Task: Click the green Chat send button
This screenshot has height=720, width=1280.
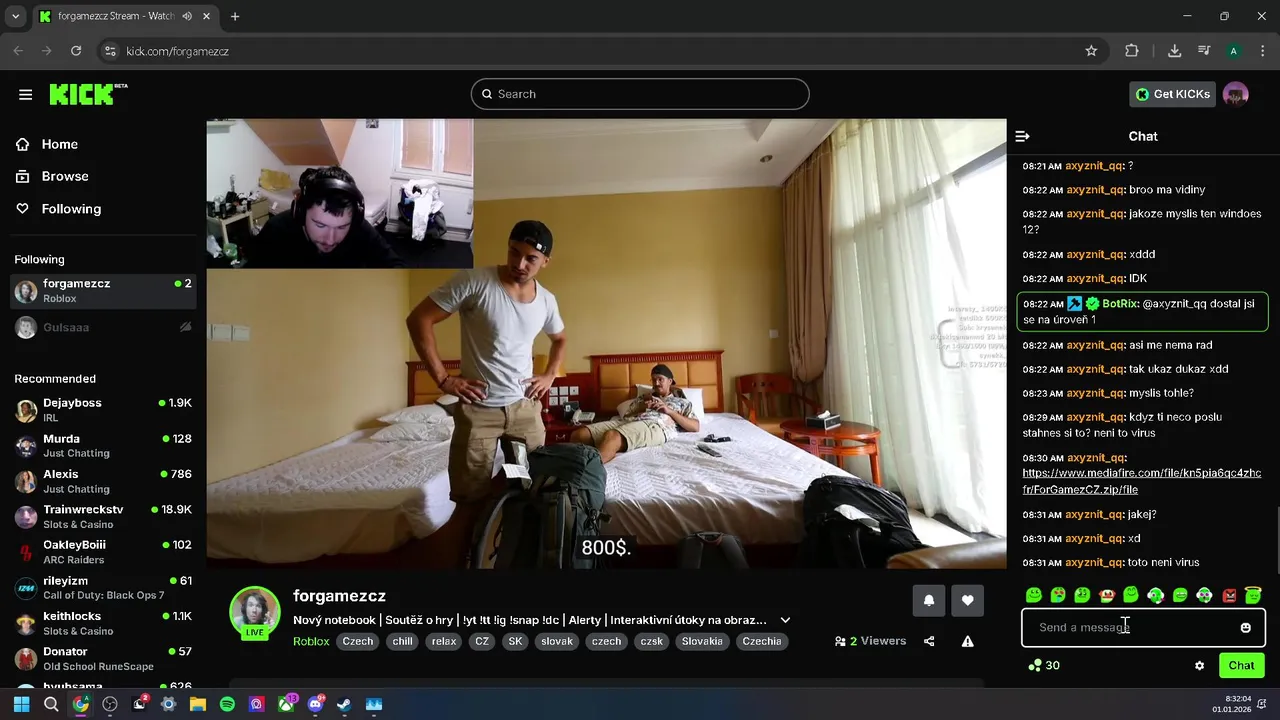Action: (1241, 665)
